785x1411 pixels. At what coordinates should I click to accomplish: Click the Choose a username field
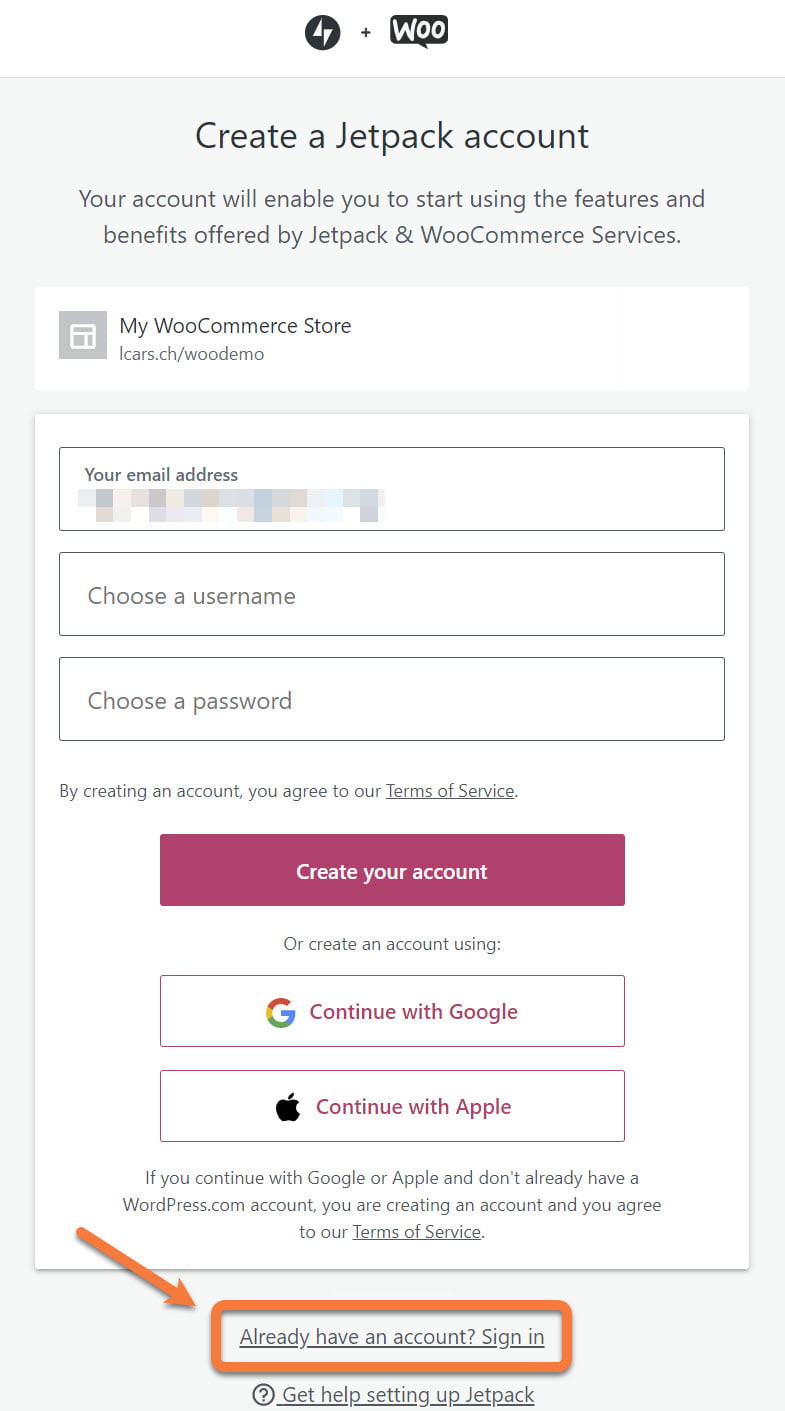pos(392,594)
